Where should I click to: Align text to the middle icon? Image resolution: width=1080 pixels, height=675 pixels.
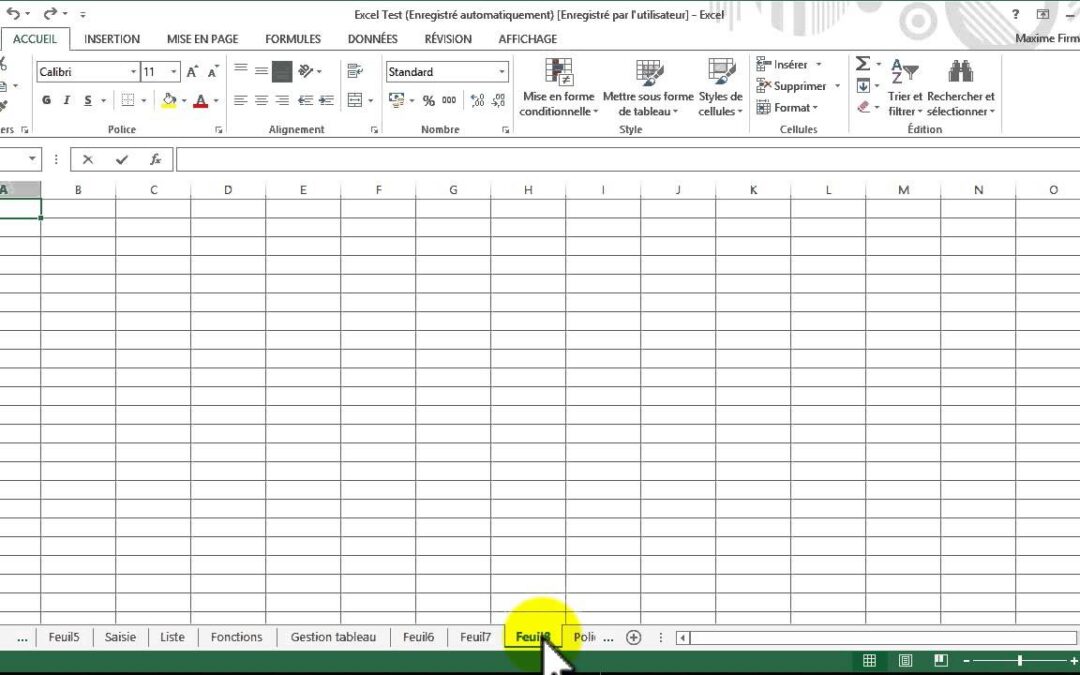[x=261, y=70]
